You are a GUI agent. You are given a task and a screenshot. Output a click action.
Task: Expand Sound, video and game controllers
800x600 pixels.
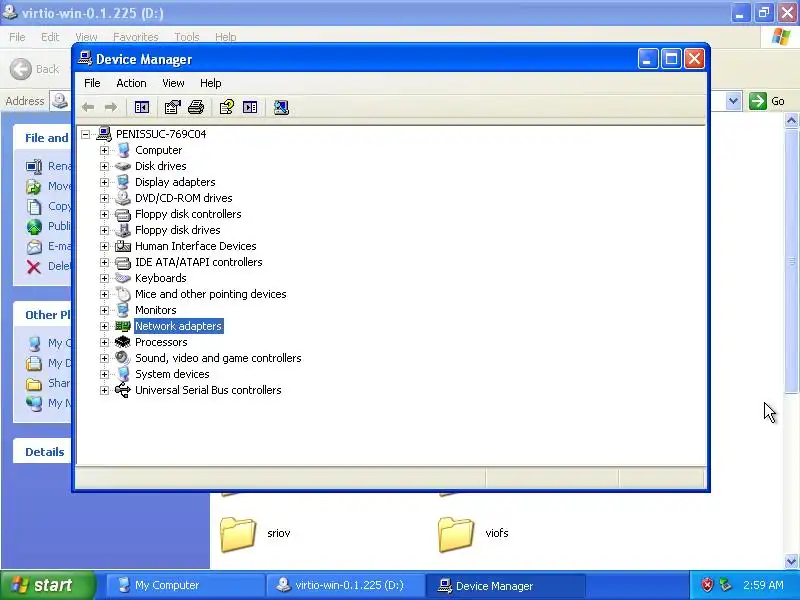[105, 358]
